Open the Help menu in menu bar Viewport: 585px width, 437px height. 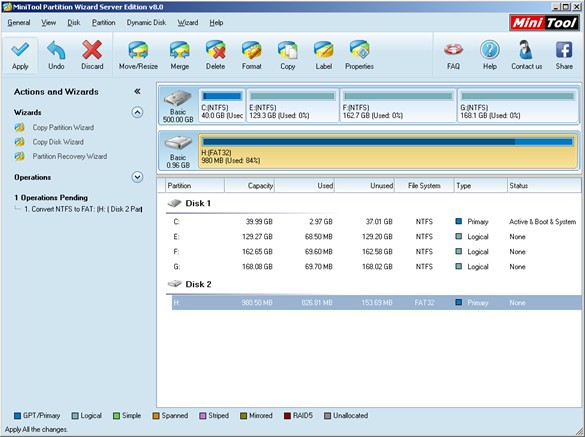pos(216,23)
